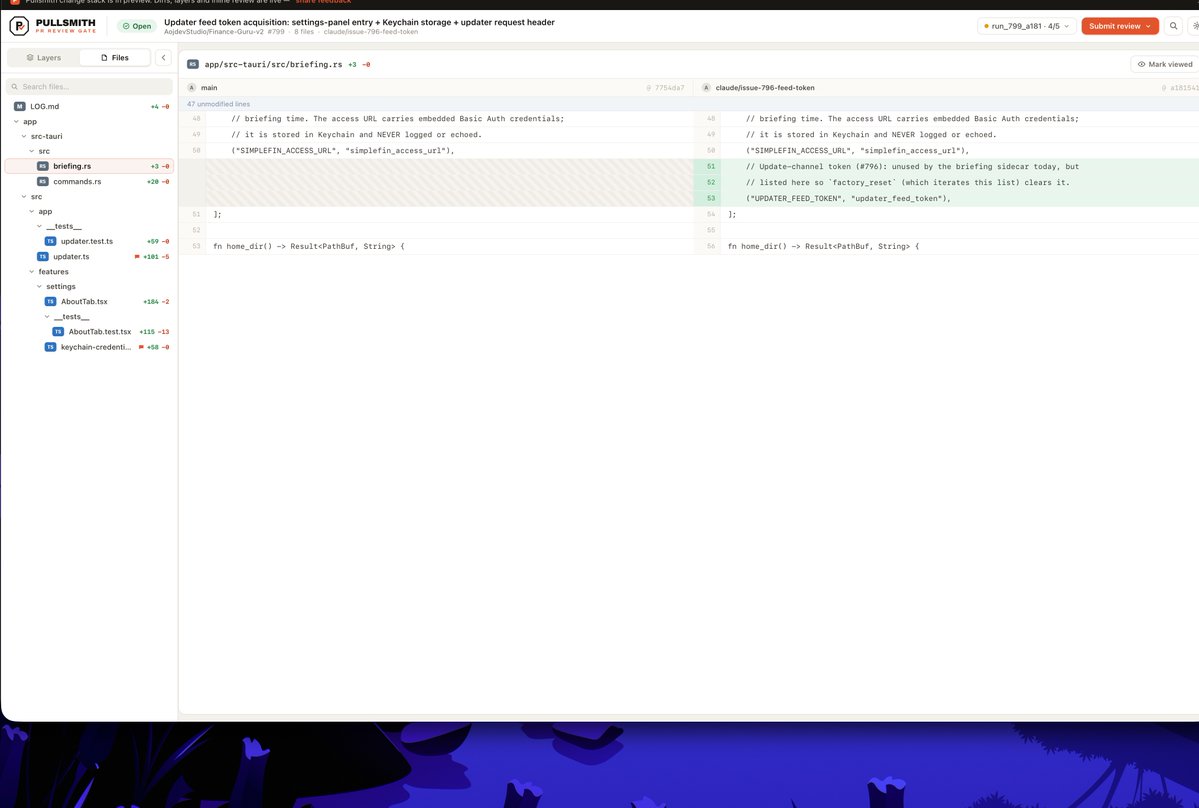Click the RS icon of commands.rs
Image resolution: width=1199 pixels, height=808 pixels.
43,182
